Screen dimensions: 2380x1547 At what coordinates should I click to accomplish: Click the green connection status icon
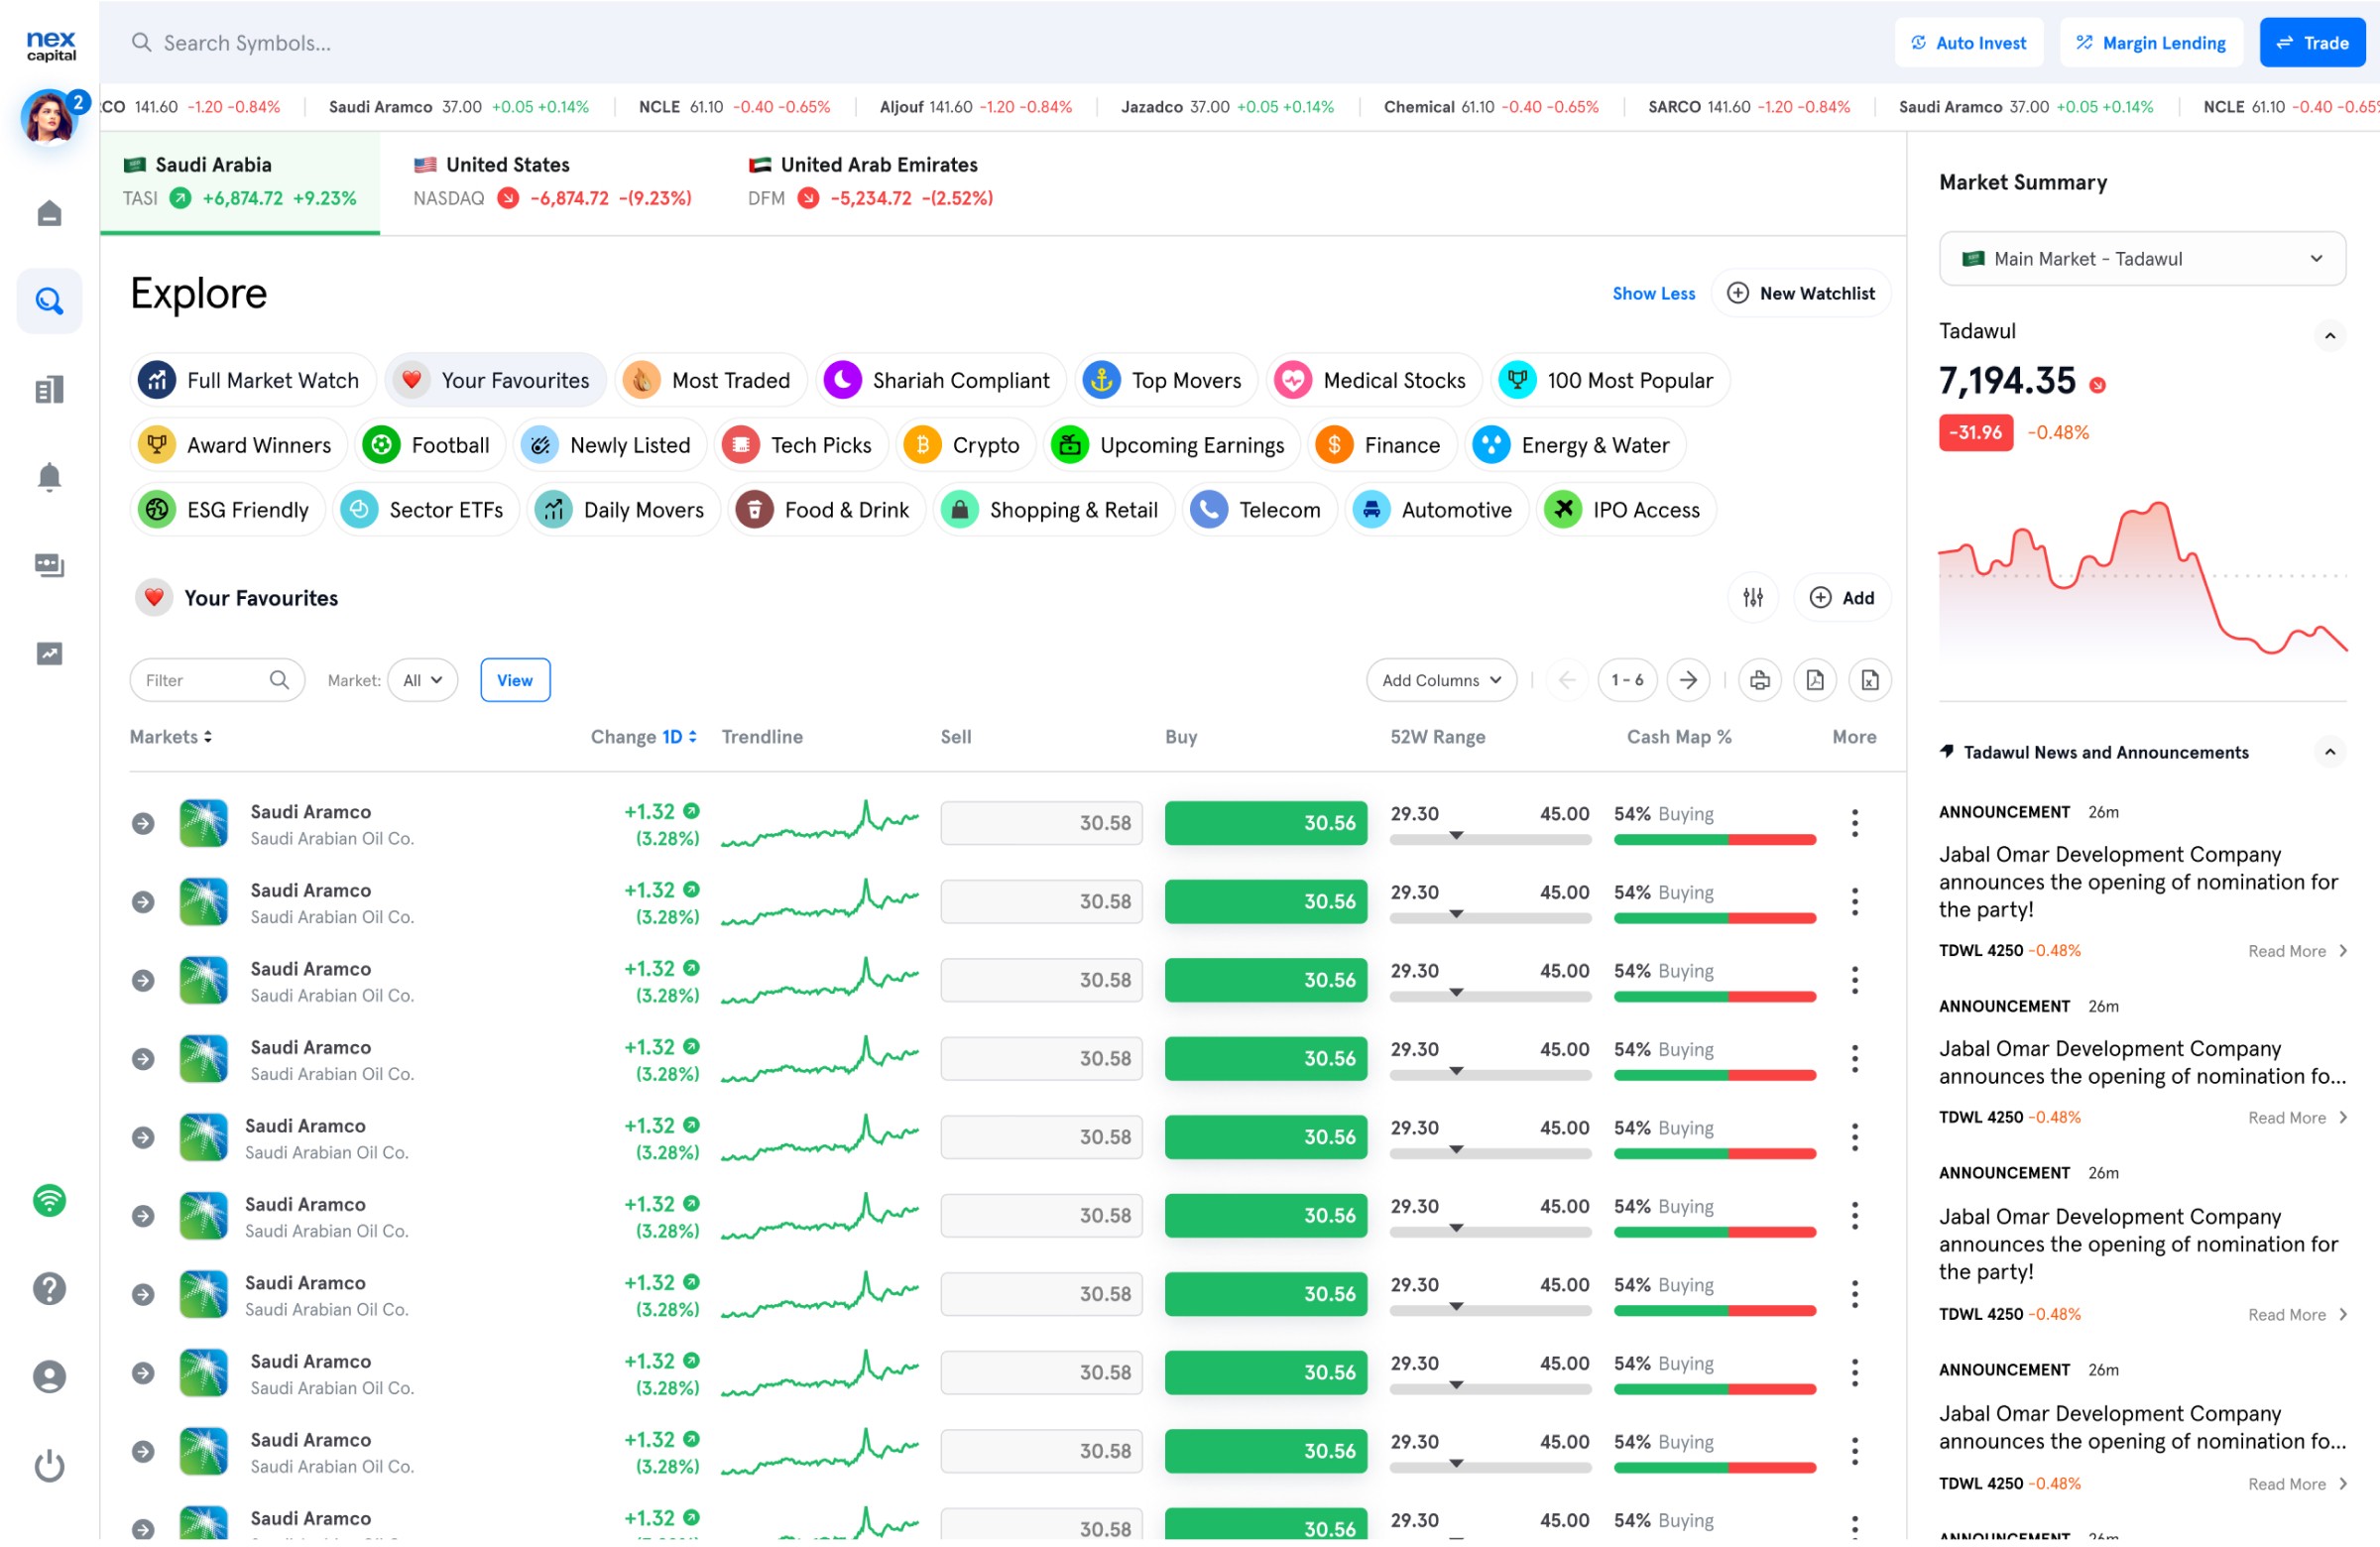click(x=49, y=1201)
